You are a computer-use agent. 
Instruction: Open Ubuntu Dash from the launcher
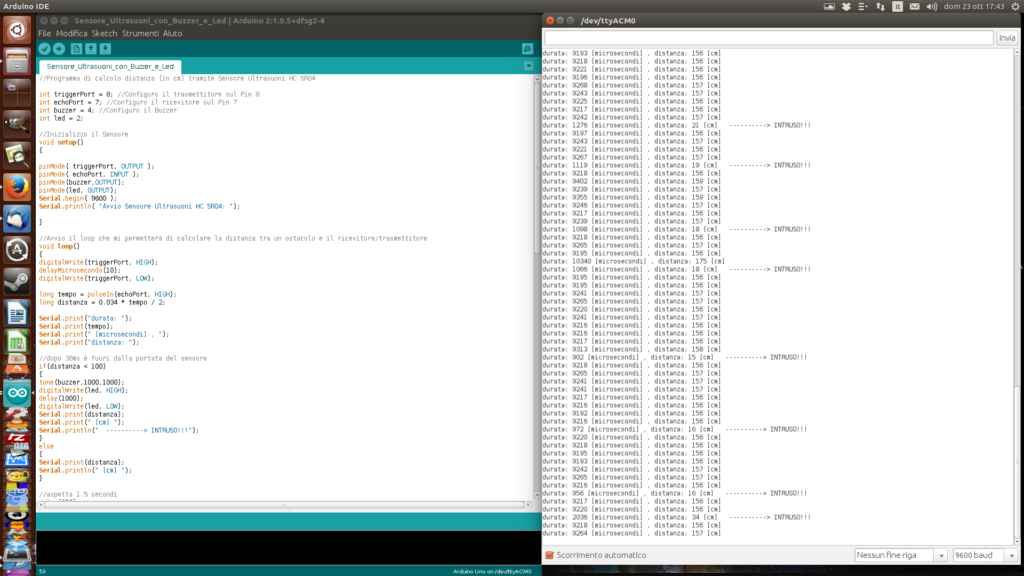(17, 30)
